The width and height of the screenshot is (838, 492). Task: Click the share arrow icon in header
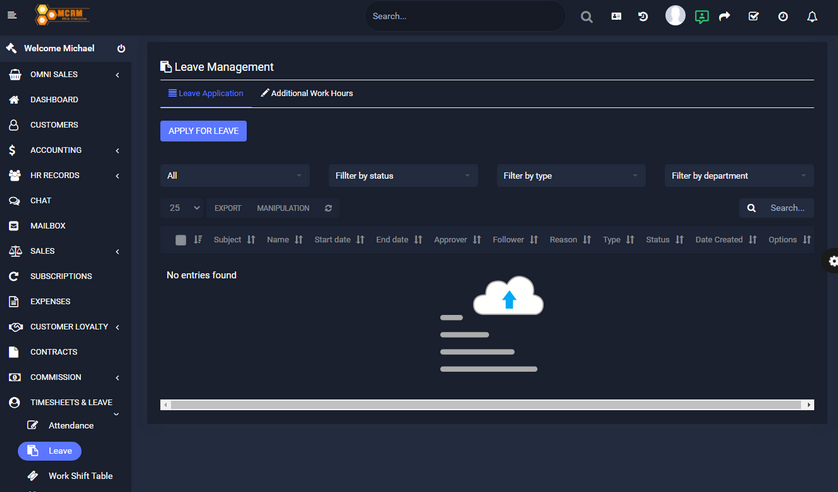click(x=725, y=17)
